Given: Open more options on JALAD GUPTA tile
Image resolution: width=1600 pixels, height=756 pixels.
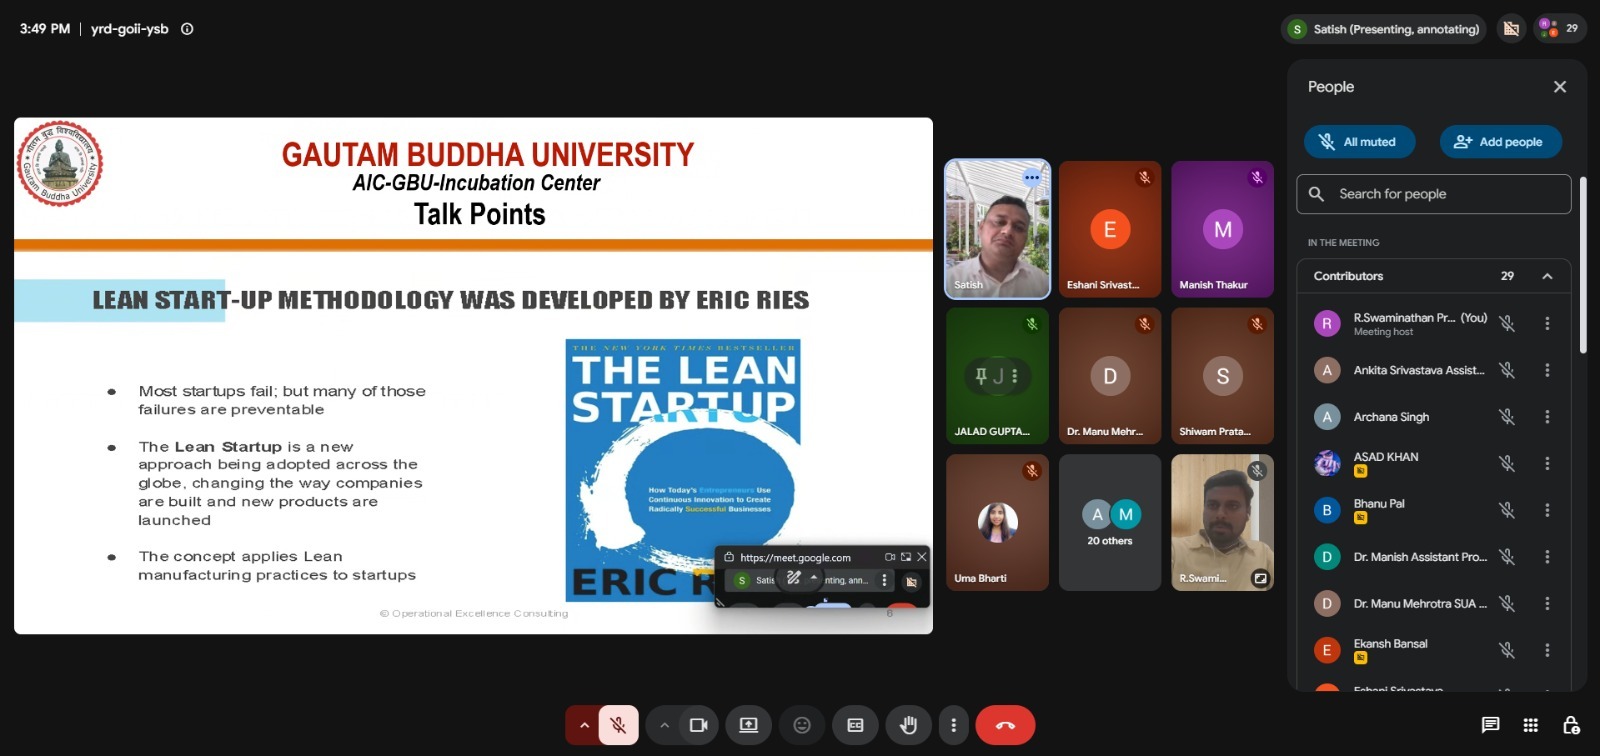Looking at the screenshot, I should (1014, 376).
